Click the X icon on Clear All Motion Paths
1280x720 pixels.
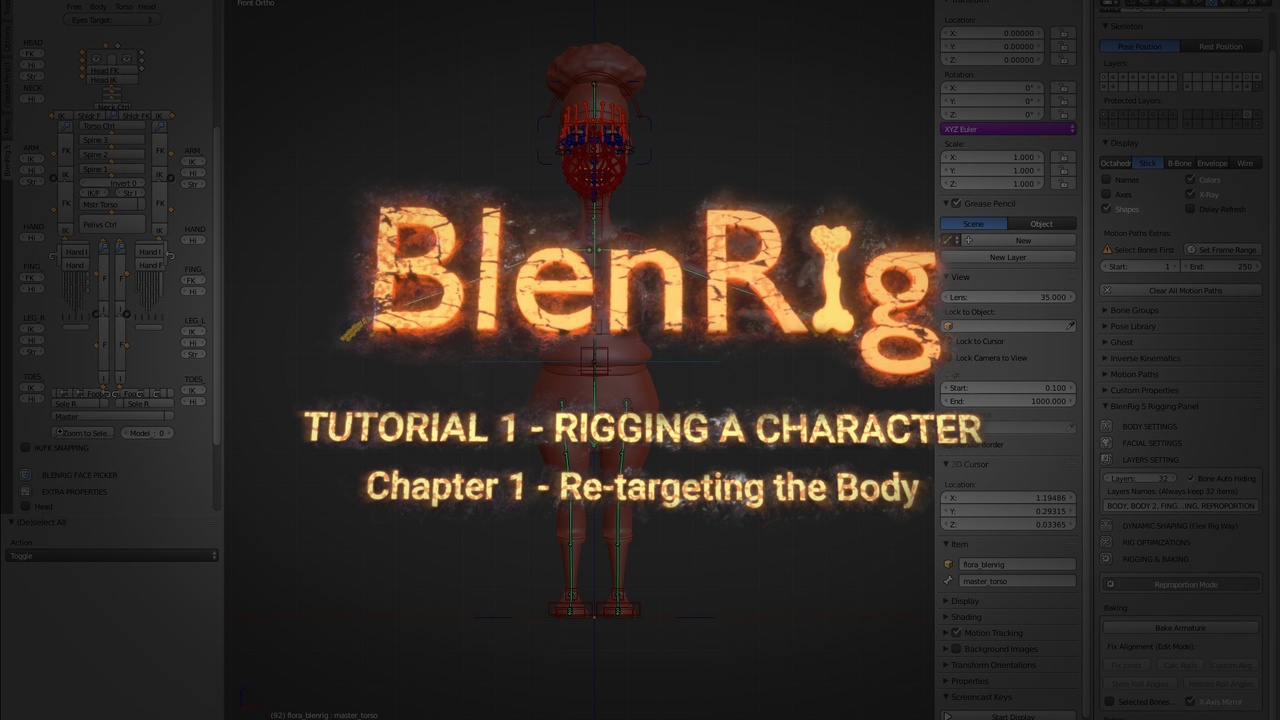tap(1107, 290)
